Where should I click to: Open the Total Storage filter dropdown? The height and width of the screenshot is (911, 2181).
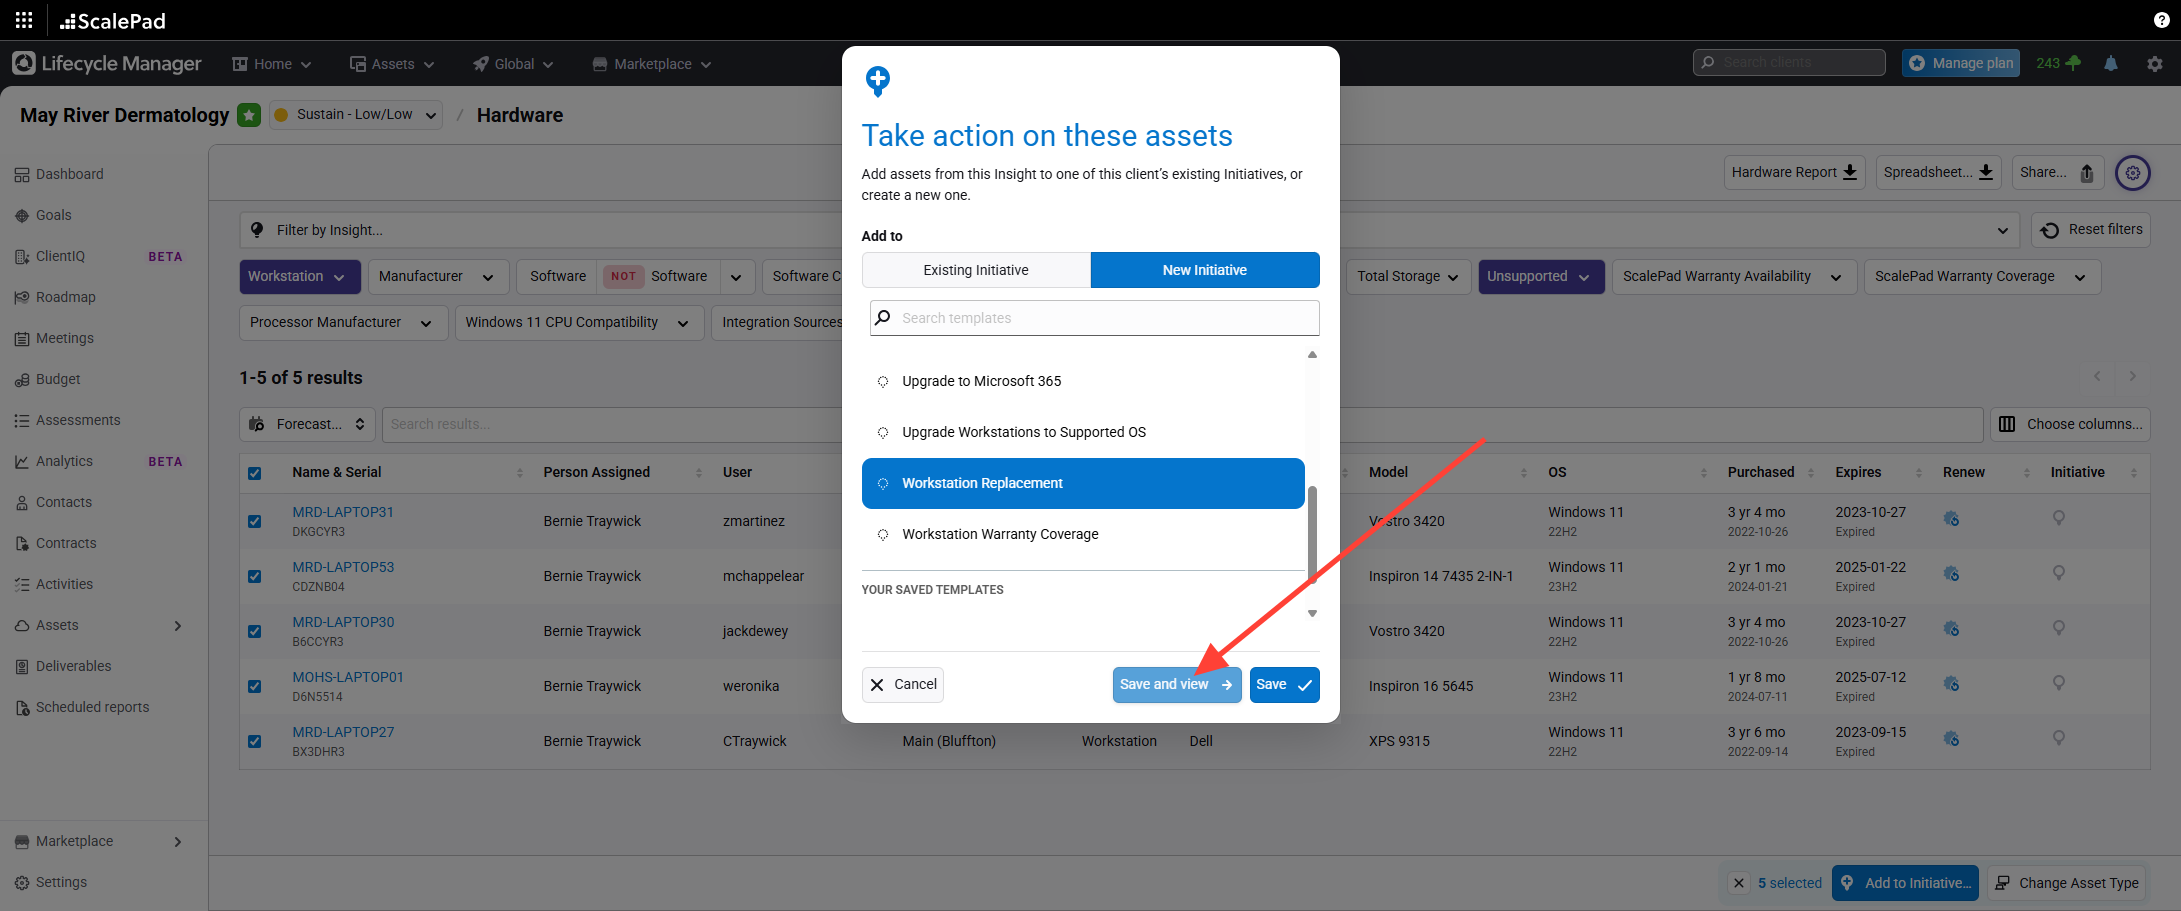pyautogui.click(x=1407, y=277)
